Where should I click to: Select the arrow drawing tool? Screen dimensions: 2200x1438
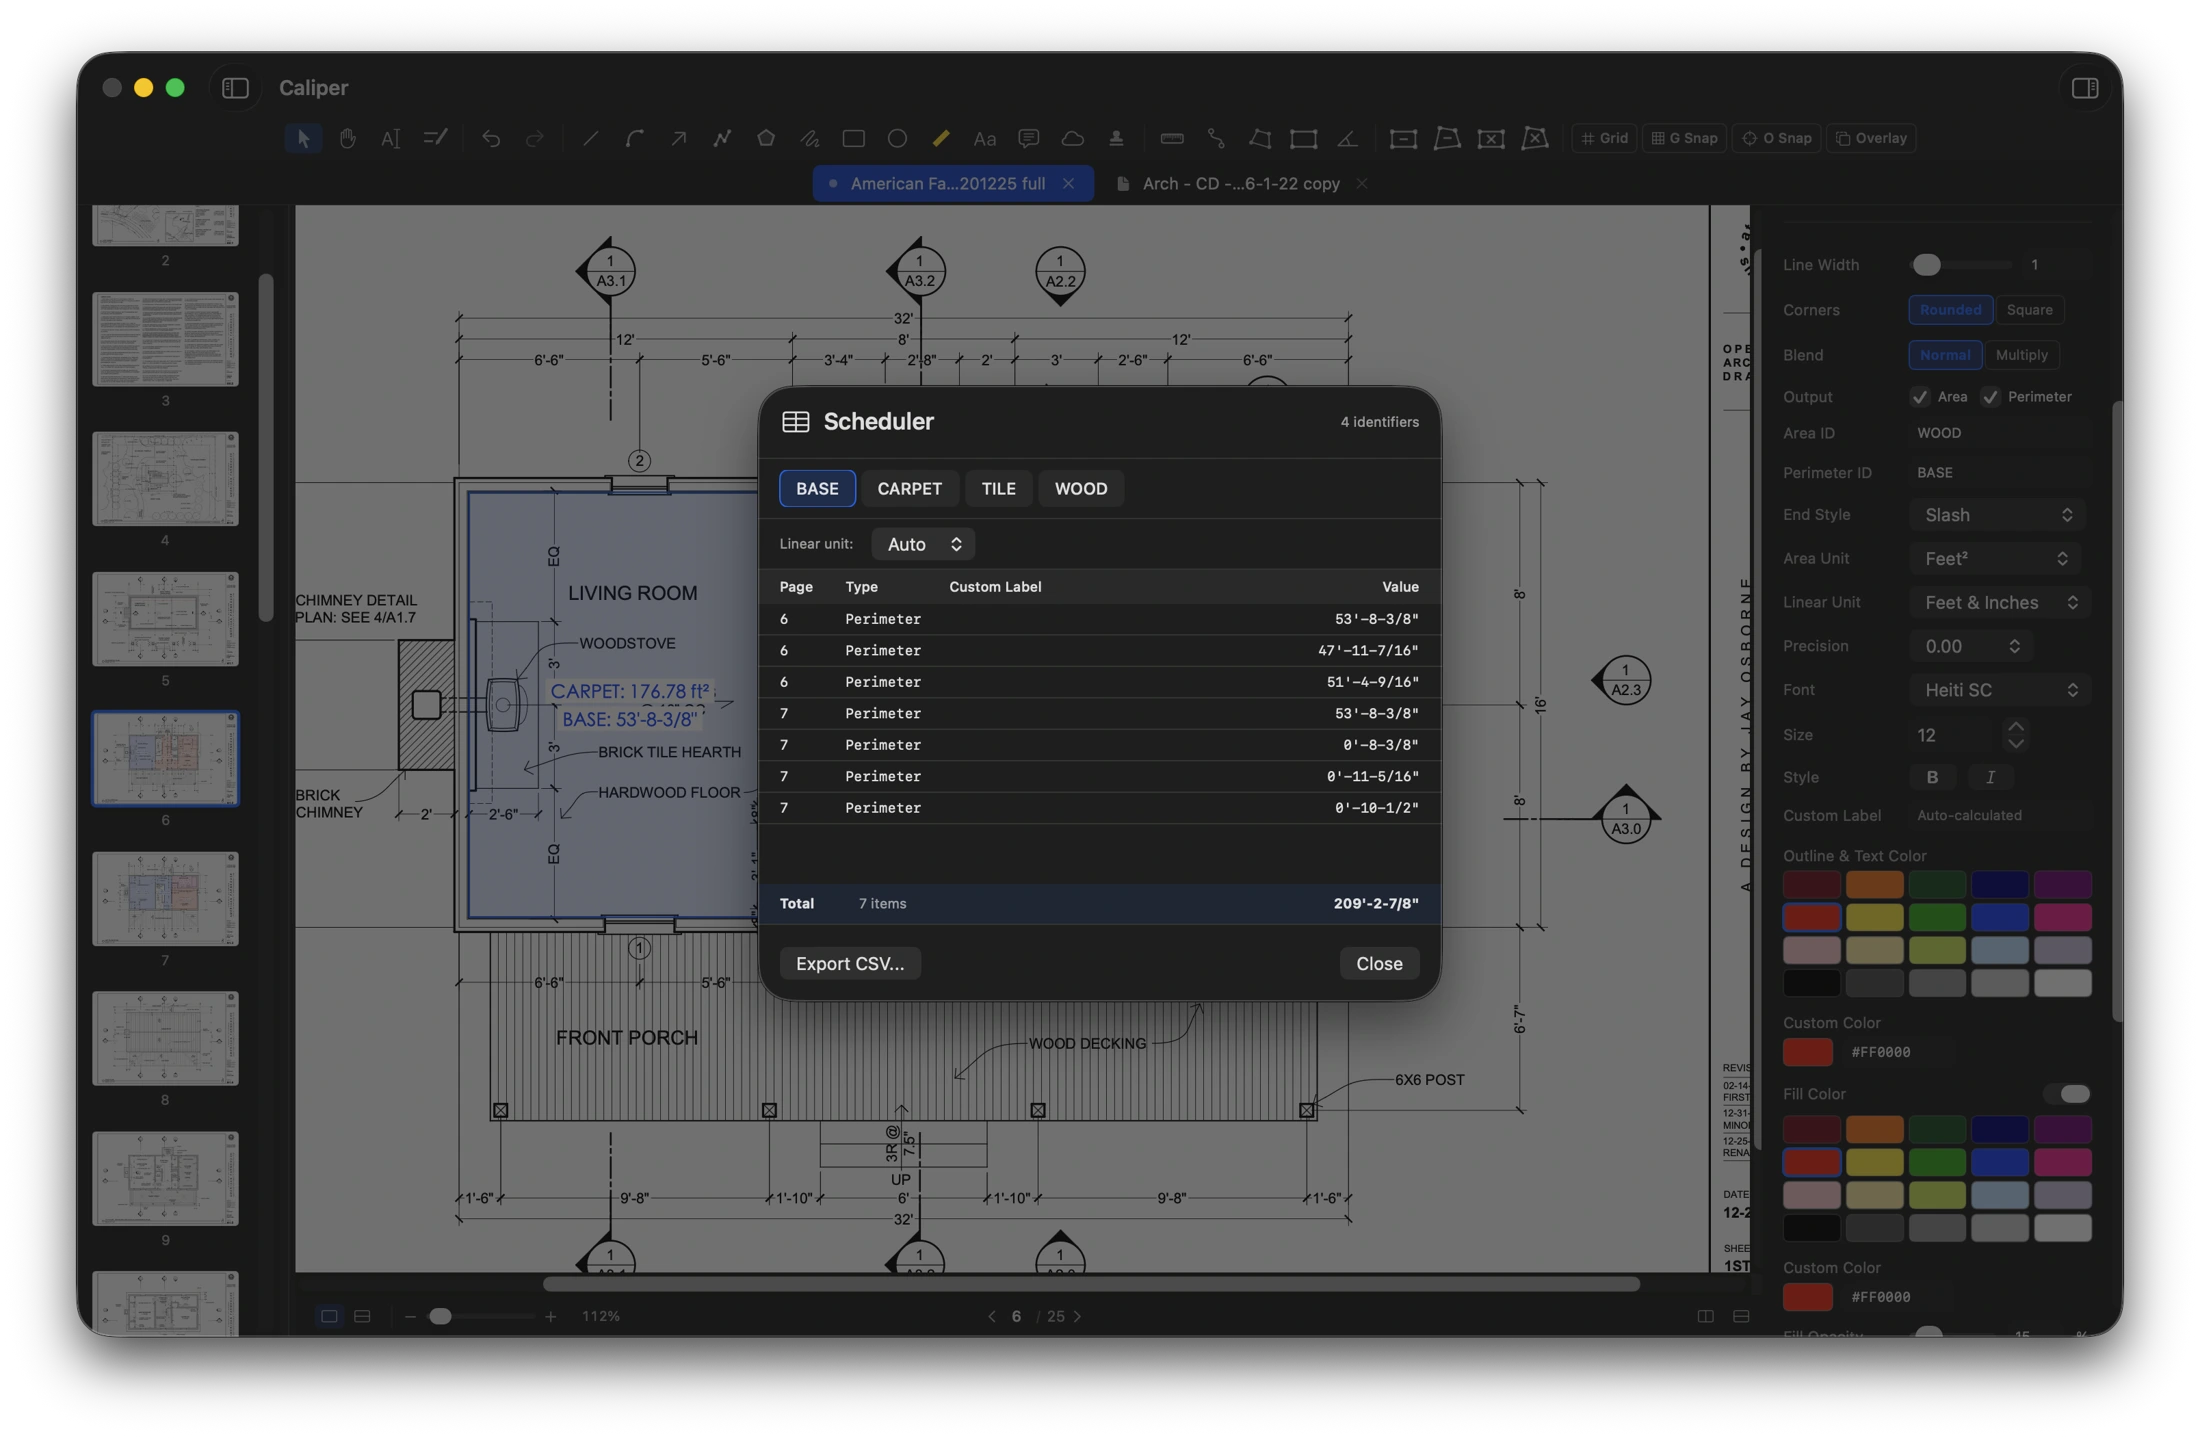pyautogui.click(x=678, y=138)
